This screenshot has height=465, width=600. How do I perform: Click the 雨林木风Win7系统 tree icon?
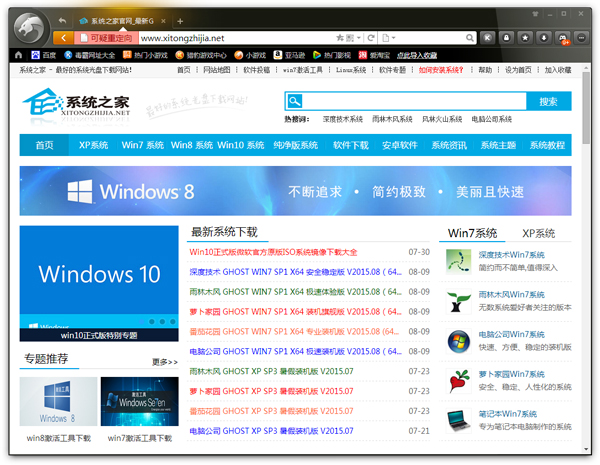[458, 302]
